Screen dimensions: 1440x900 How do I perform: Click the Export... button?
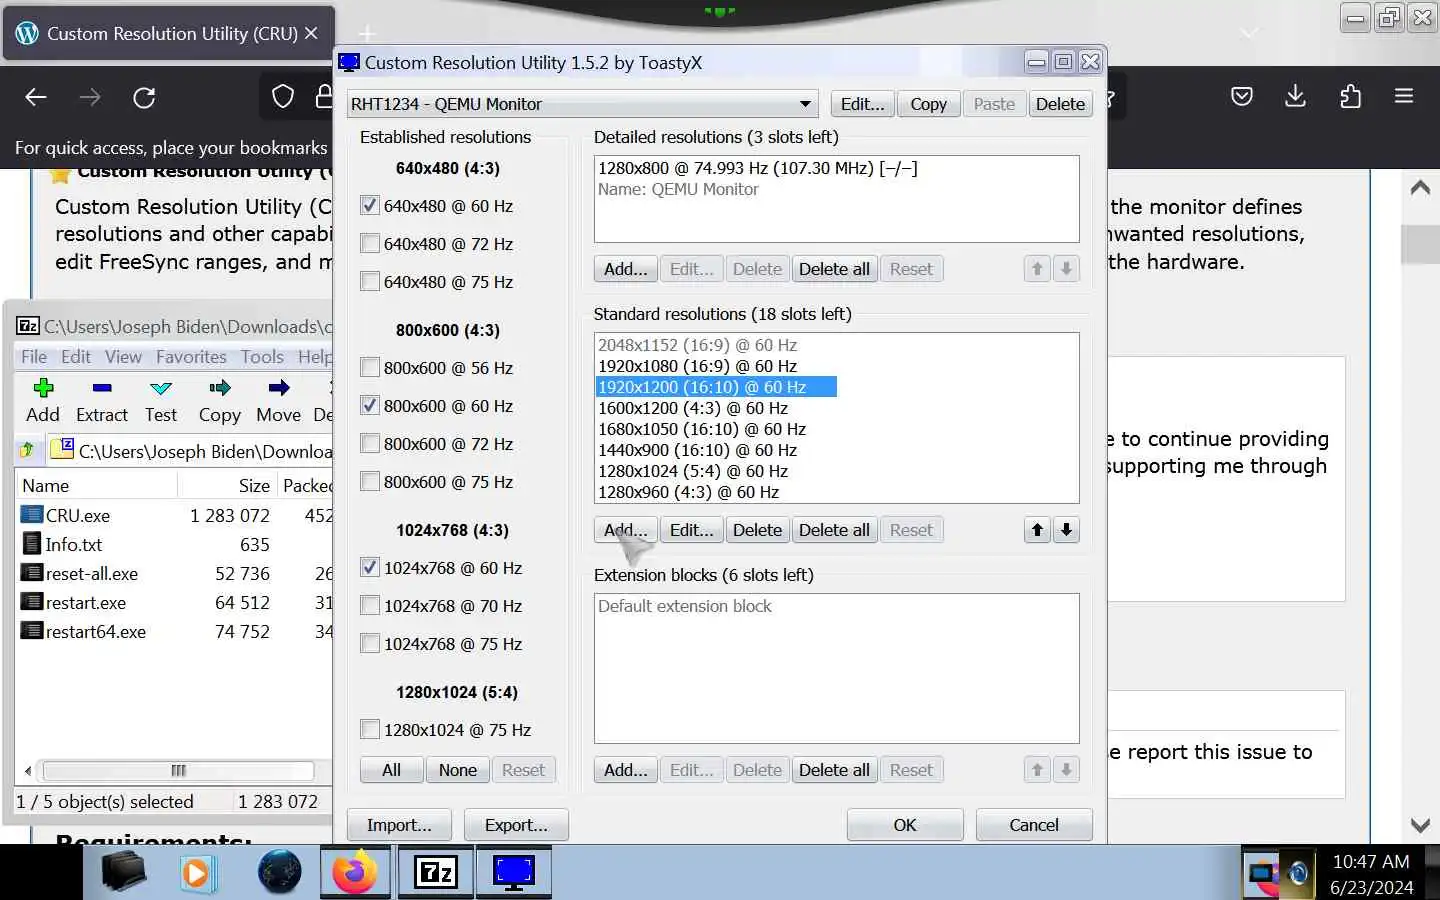click(516, 825)
